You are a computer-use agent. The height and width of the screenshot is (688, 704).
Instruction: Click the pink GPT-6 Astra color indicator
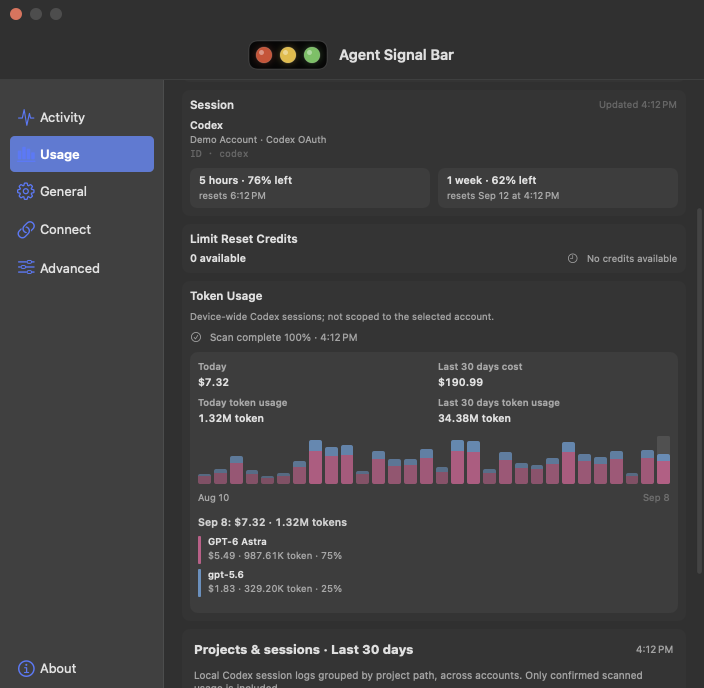pyautogui.click(x=199, y=550)
